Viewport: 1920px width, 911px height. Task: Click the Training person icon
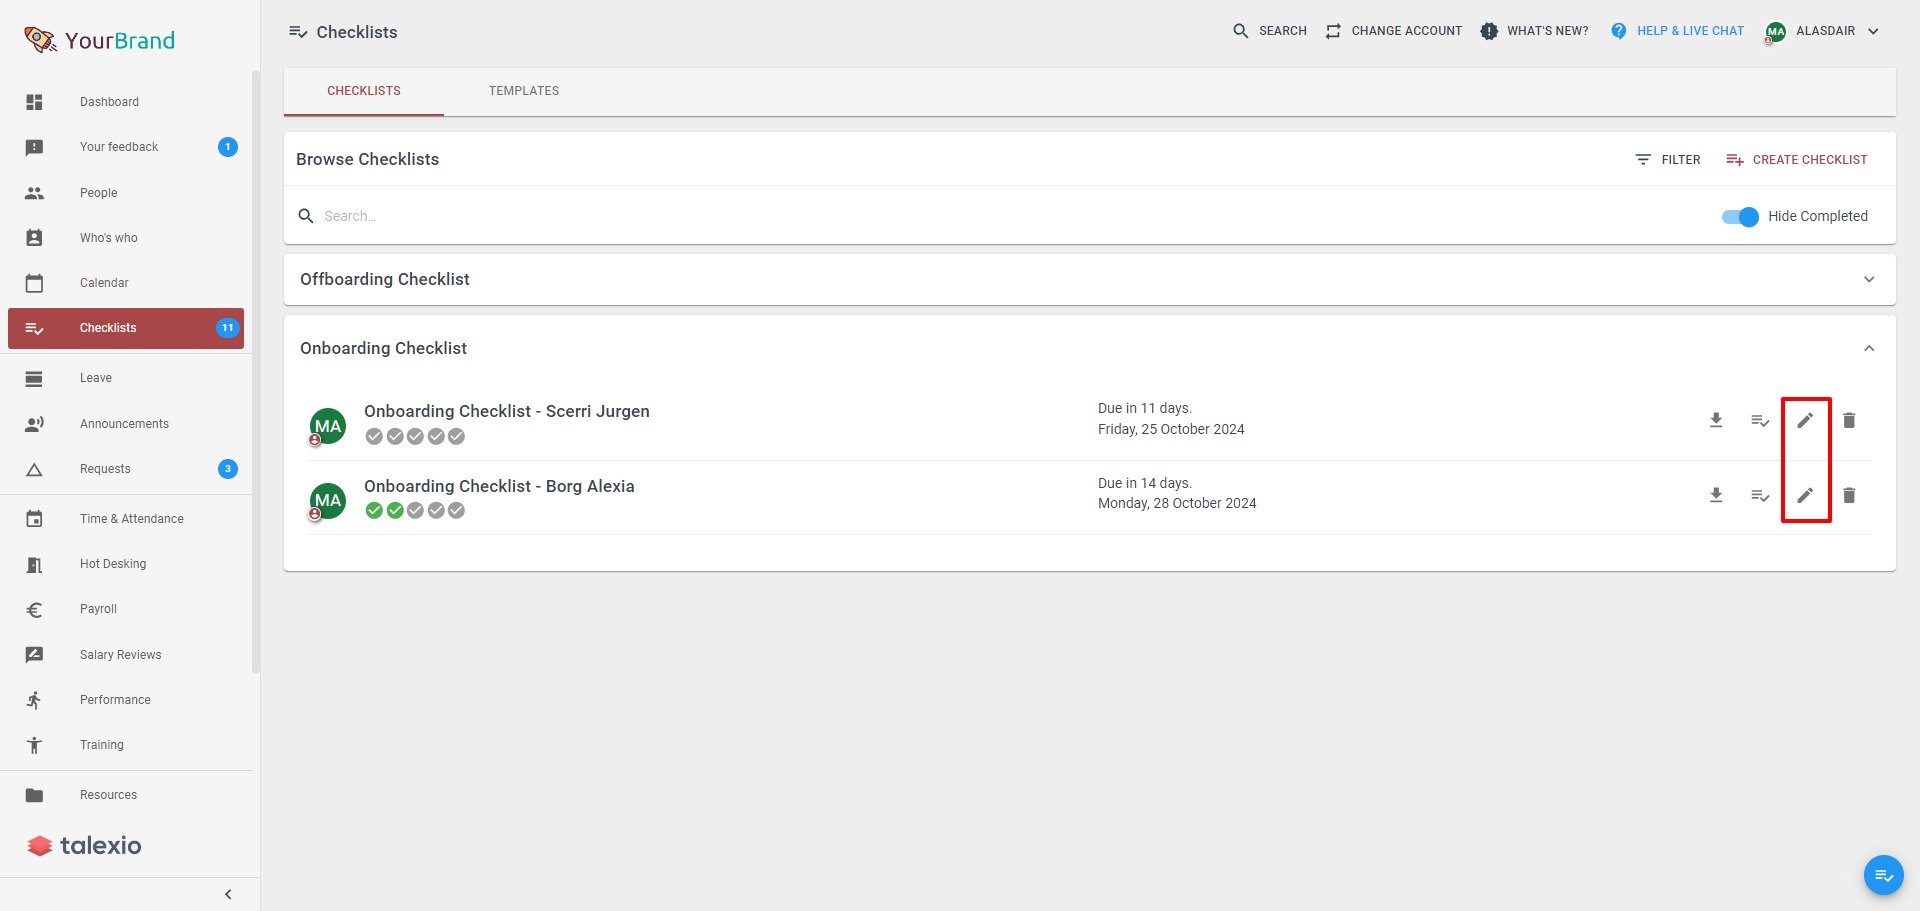(x=34, y=745)
